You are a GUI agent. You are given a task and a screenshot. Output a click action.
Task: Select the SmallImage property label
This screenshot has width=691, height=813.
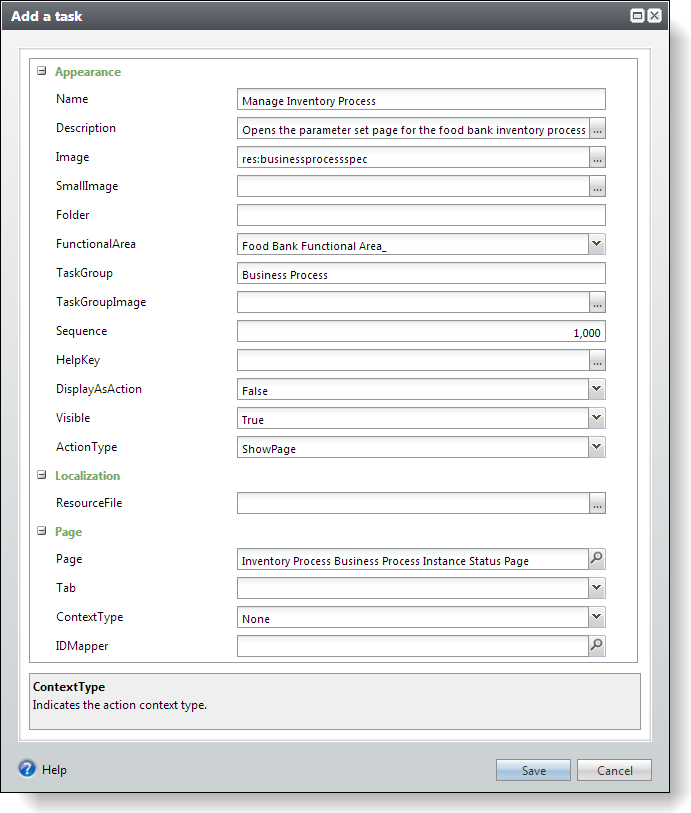87,186
